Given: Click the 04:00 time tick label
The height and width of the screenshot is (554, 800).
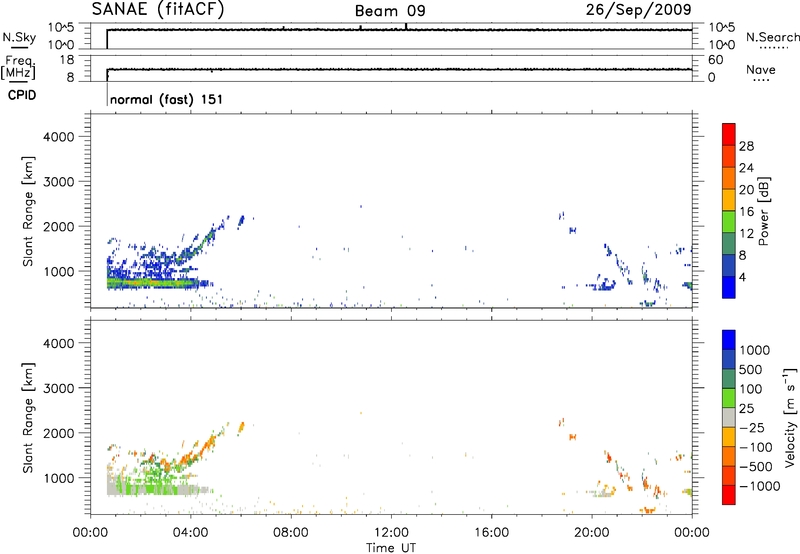Looking at the screenshot, I should [191, 533].
